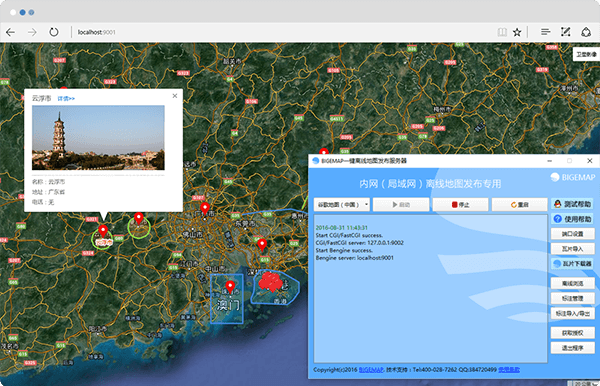Click the 退出程序 button
This screenshot has width=600, height=386.
click(x=572, y=348)
